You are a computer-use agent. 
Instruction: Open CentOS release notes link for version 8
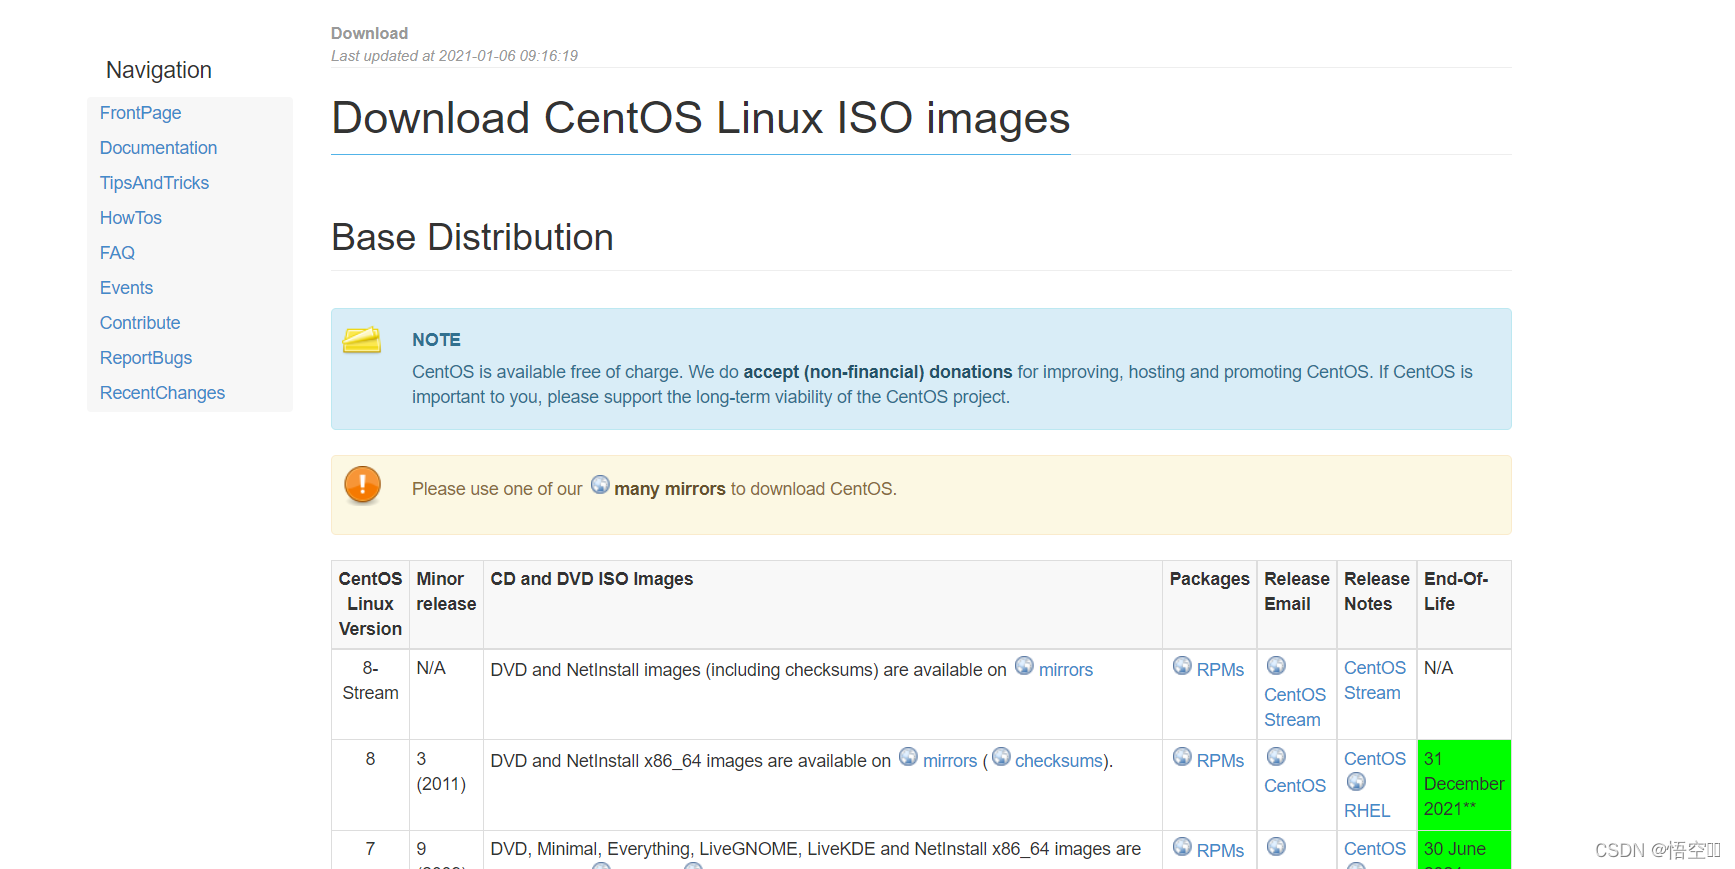1375,759
